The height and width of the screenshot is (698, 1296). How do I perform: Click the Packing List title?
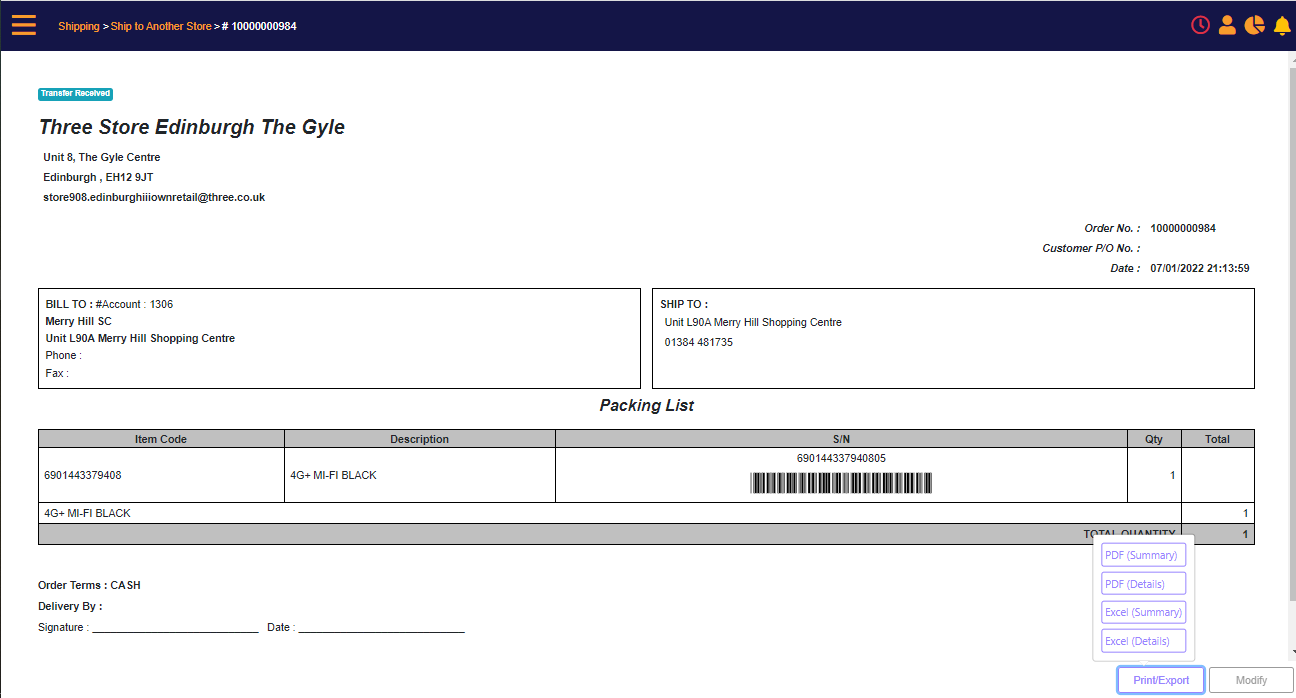647,405
